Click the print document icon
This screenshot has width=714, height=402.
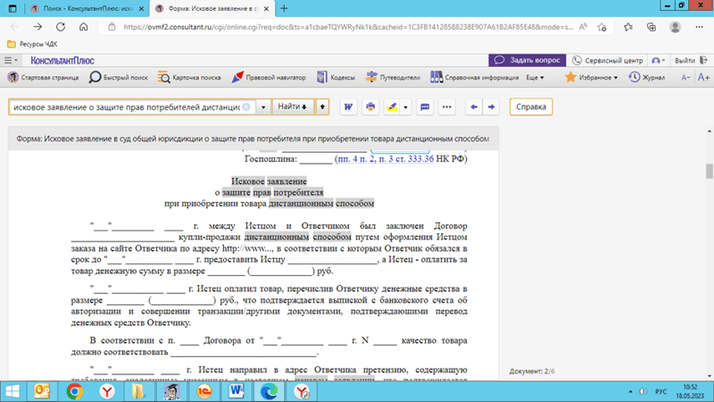(370, 107)
